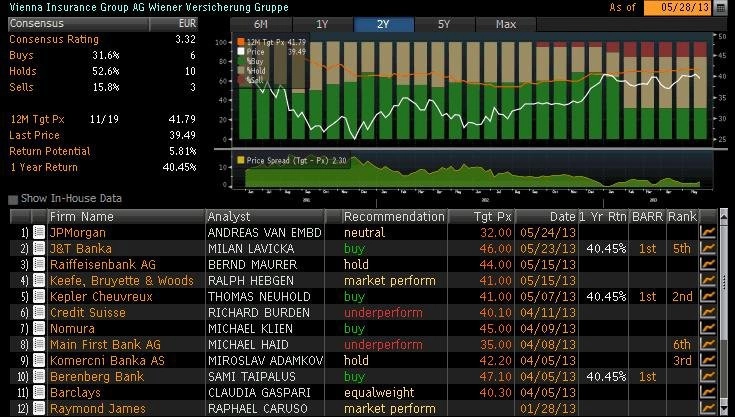Show Keefe, Bruyette & Woods chart icon

click(x=708, y=280)
